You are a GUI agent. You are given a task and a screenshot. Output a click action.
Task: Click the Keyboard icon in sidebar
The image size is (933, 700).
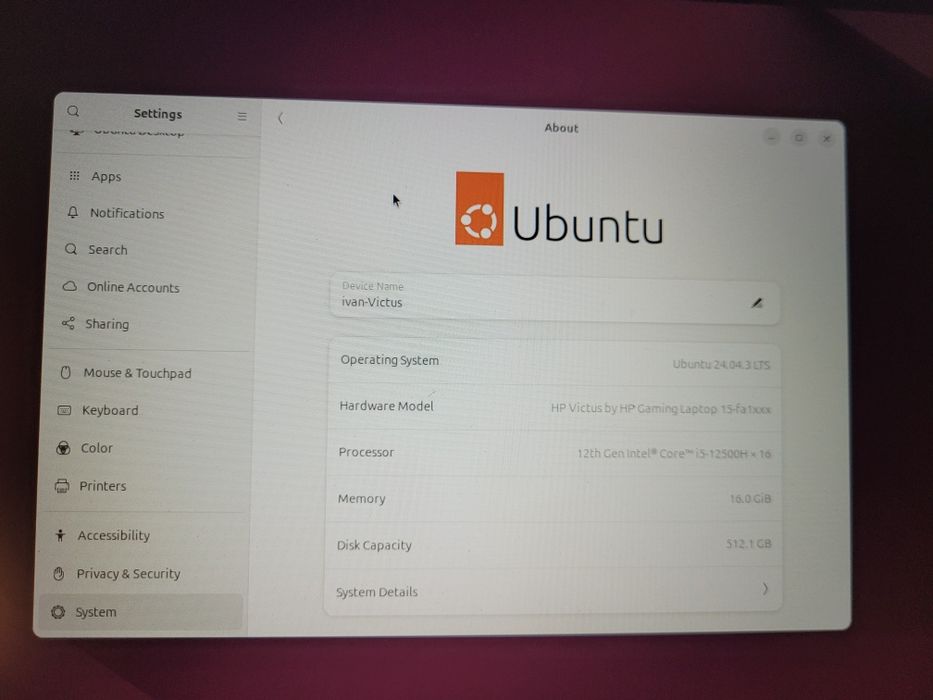(64, 410)
